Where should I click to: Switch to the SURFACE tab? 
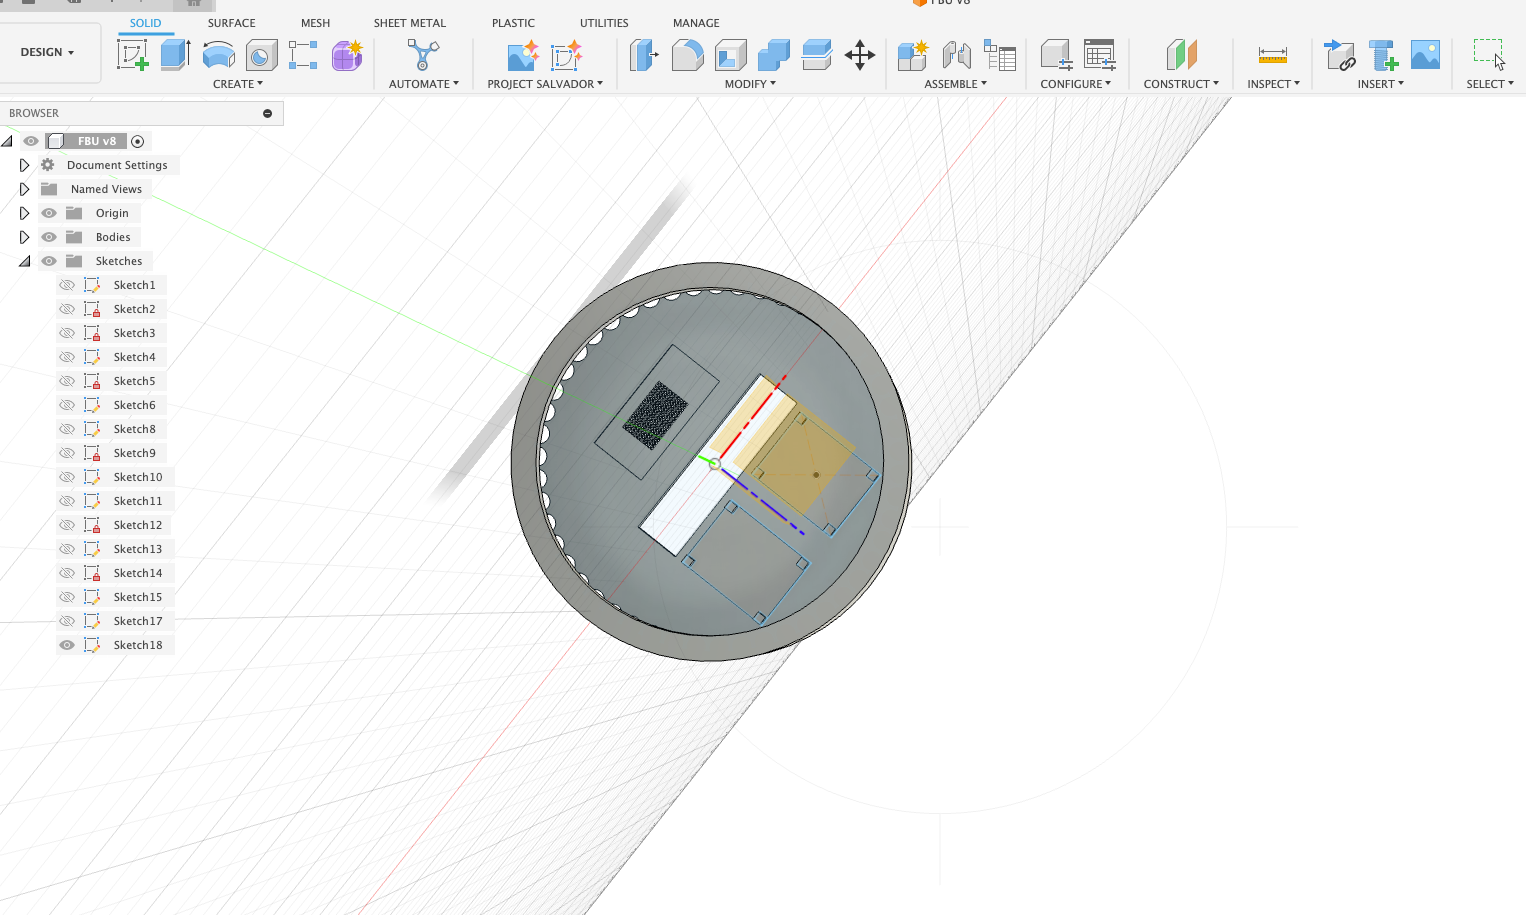[231, 23]
